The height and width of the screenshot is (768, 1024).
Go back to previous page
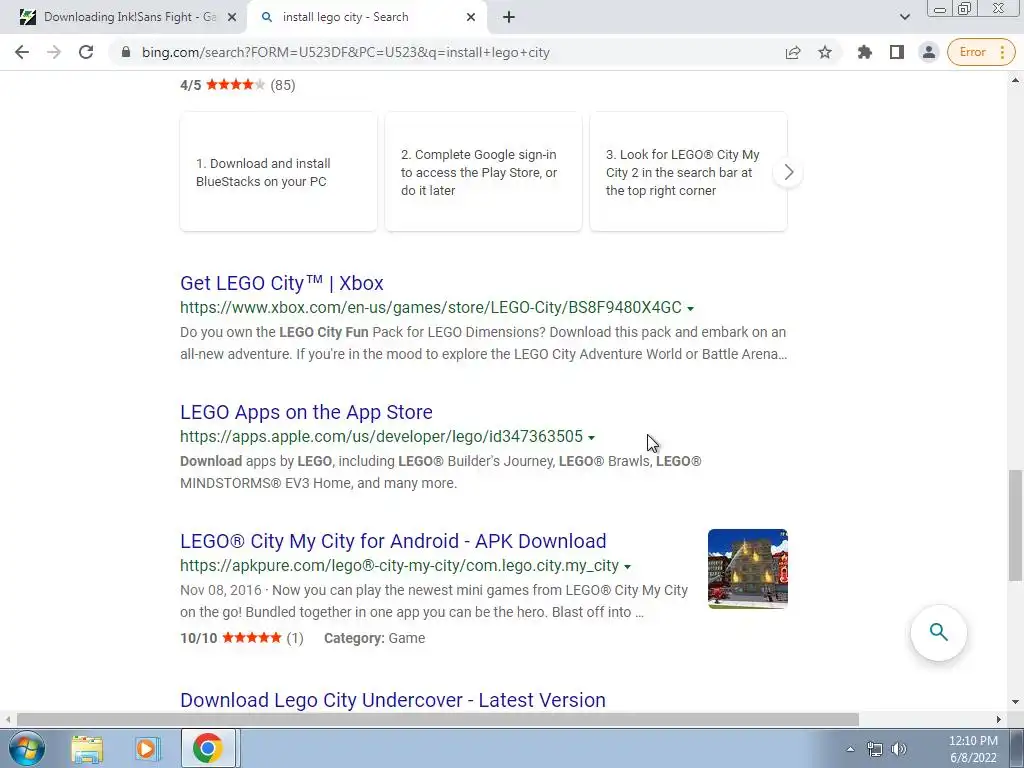(22, 52)
